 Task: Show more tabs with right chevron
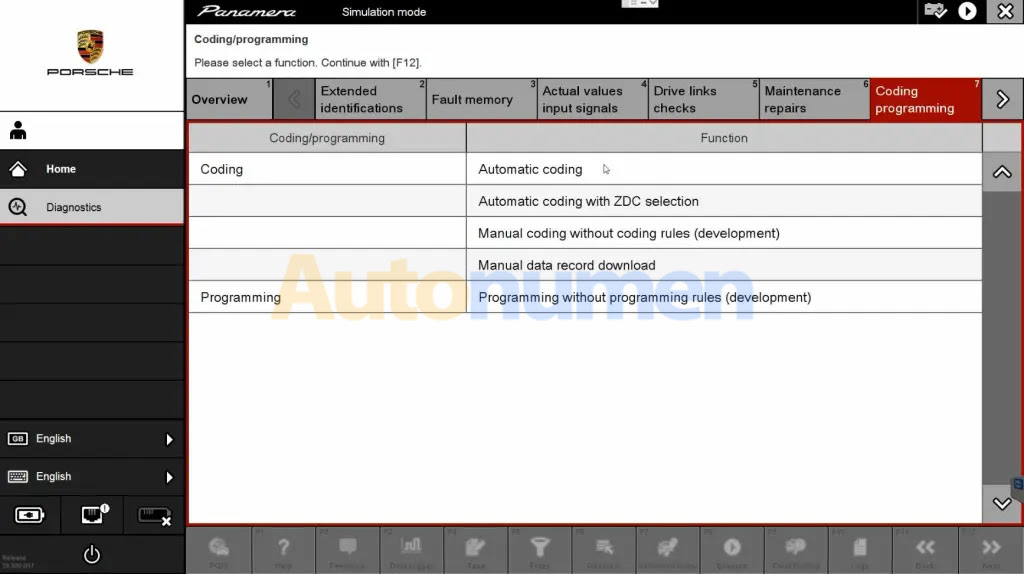point(1002,99)
